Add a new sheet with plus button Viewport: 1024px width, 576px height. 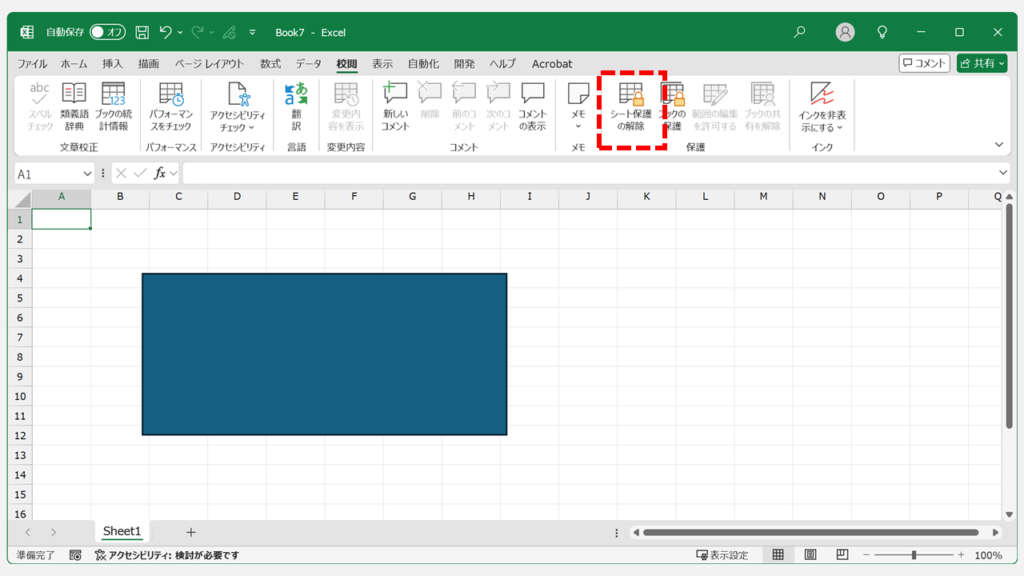pos(191,532)
